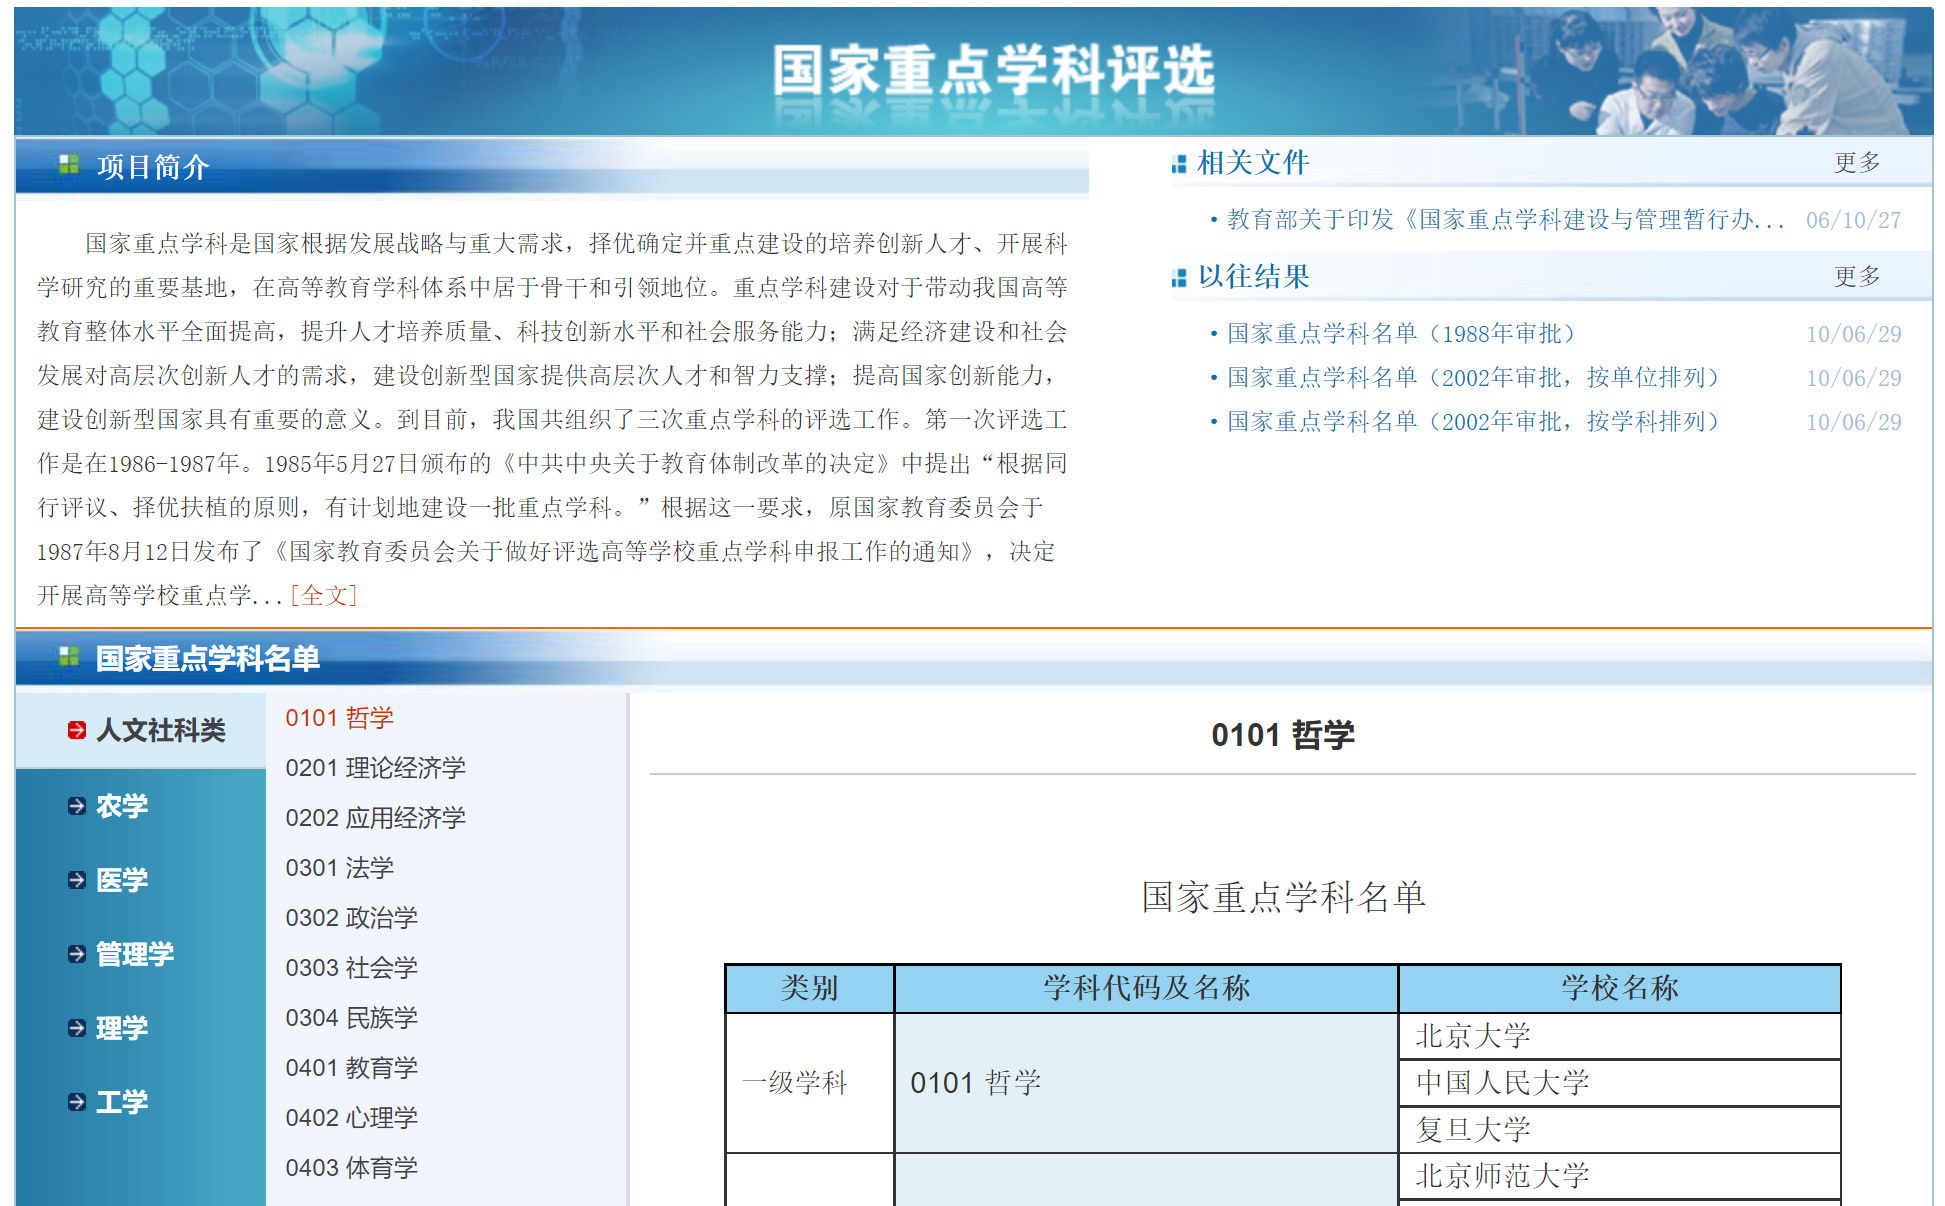
Task: Select the 人文社科类 category tab
Action: [141, 730]
